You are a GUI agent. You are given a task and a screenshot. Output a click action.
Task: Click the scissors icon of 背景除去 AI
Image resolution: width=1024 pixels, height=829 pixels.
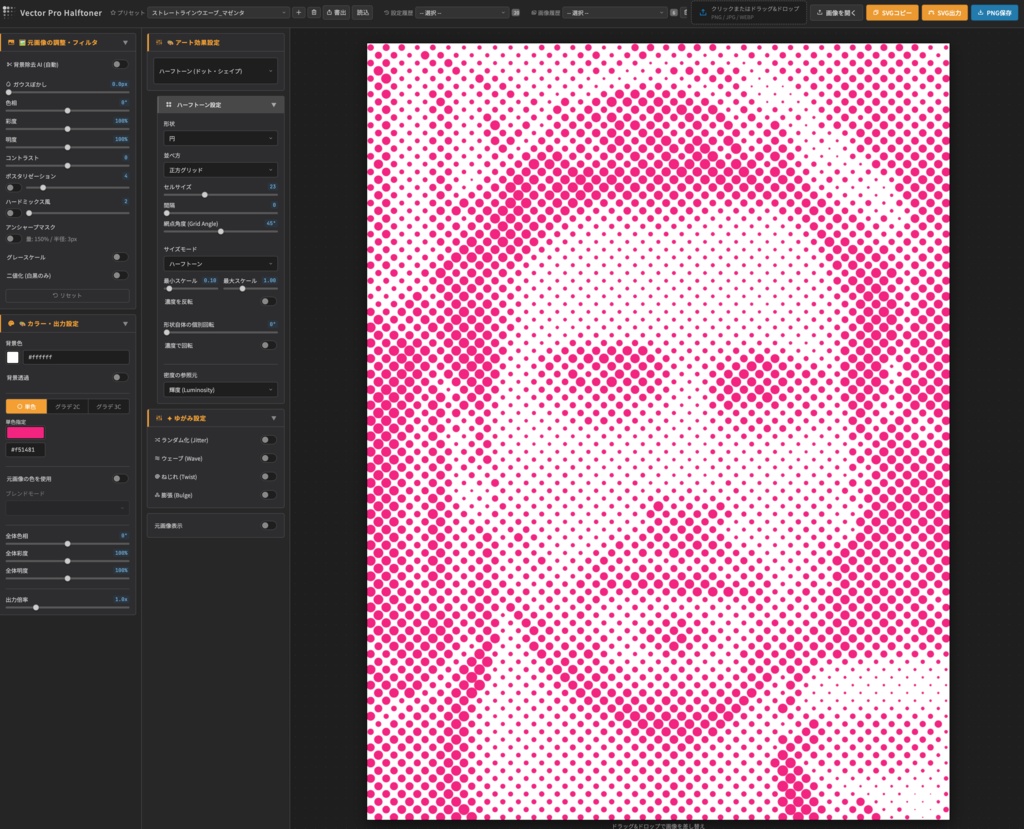8,65
